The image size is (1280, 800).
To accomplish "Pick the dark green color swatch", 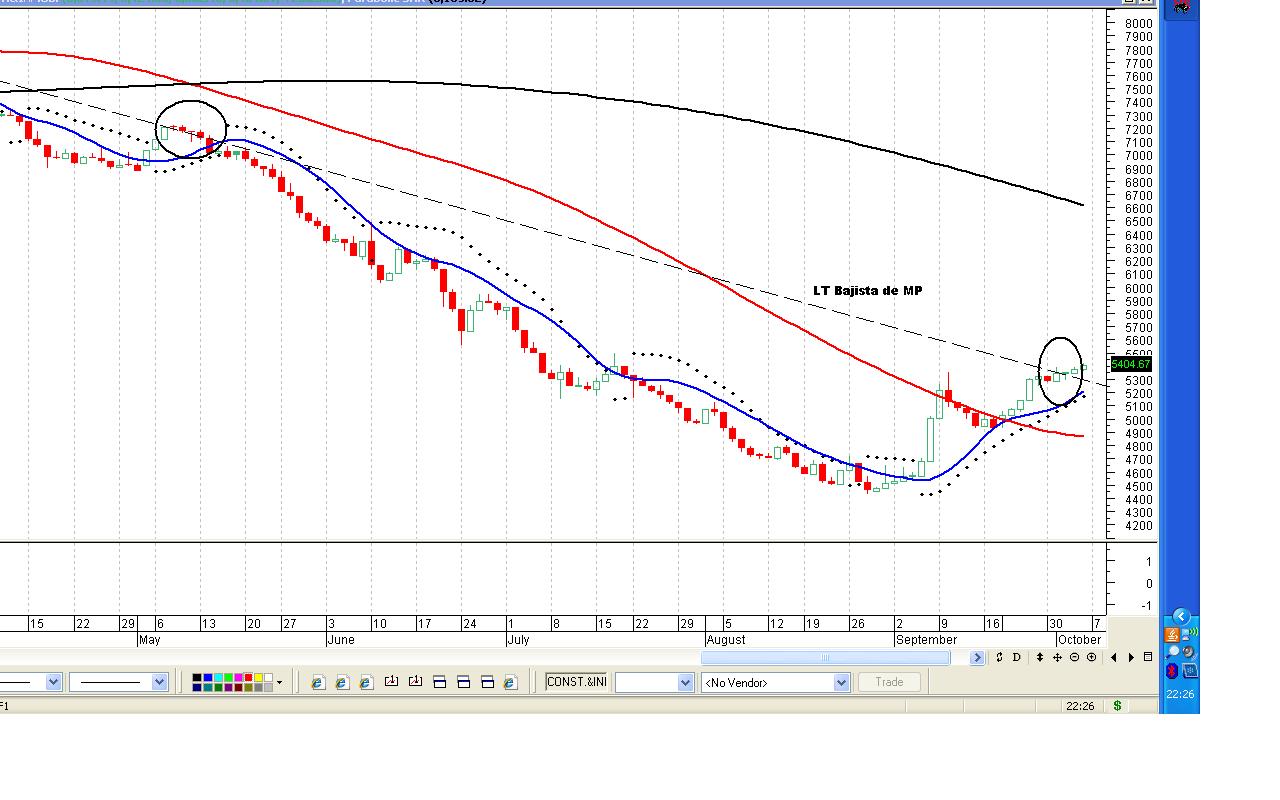I will pos(217,687).
